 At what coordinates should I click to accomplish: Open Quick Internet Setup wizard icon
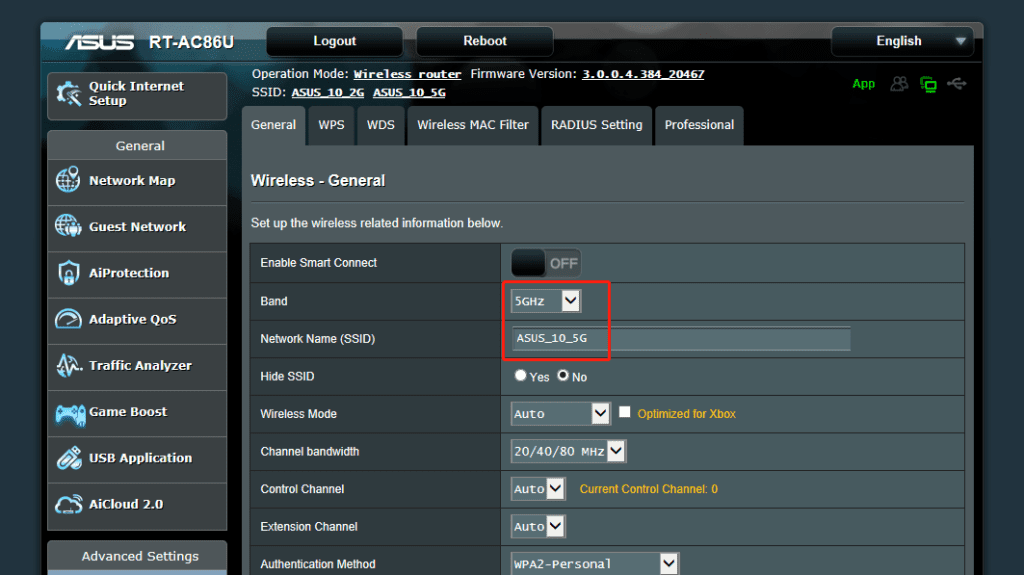tap(69, 94)
